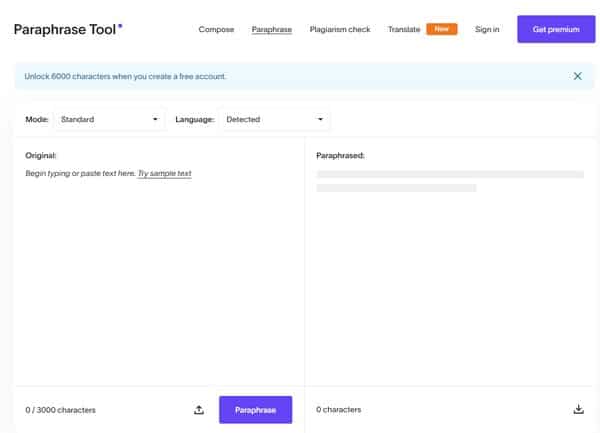This screenshot has width=600, height=433.
Task: Click the 0 / 3000 characters counter
Action: click(x=60, y=410)
